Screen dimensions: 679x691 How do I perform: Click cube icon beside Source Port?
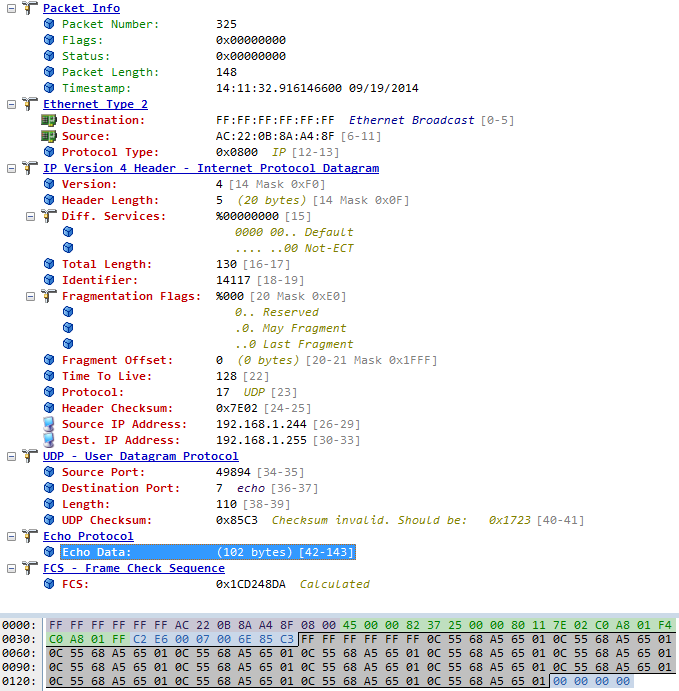coord(49,472)
